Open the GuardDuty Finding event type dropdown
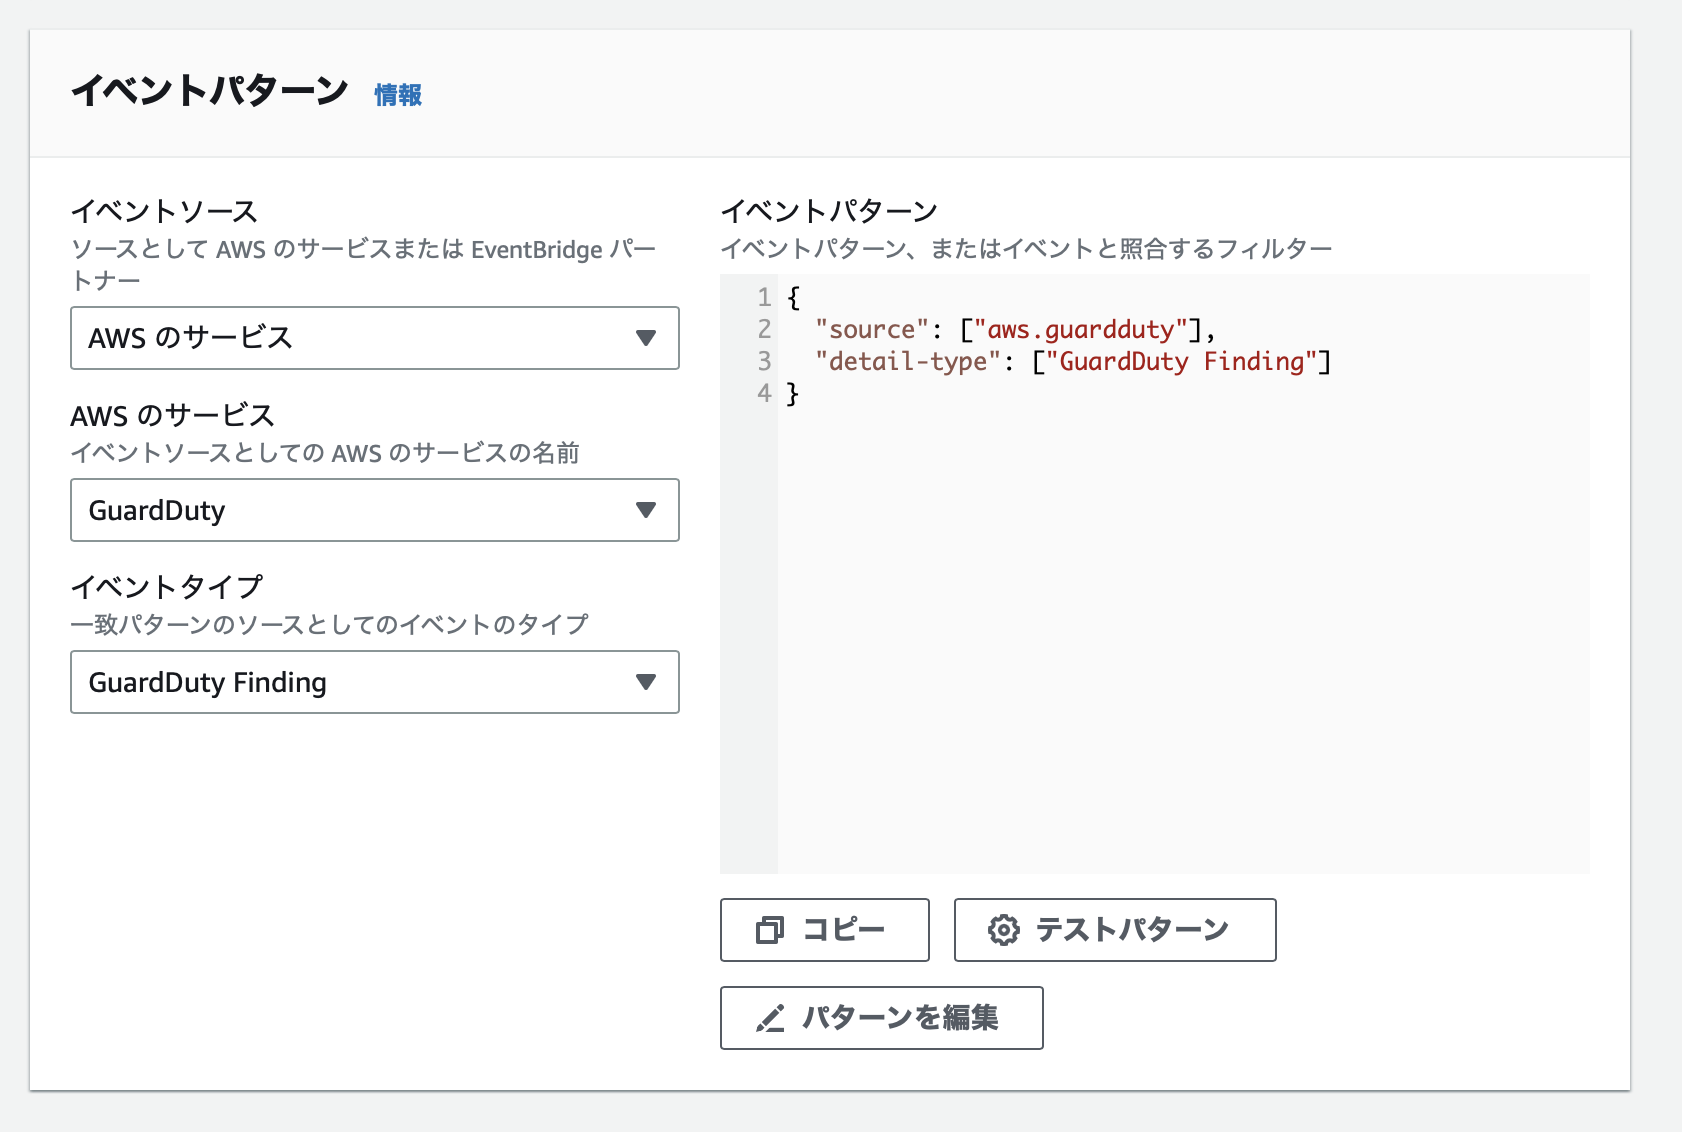Viewport: 1682px width, 1132px height. coord(375,682)
